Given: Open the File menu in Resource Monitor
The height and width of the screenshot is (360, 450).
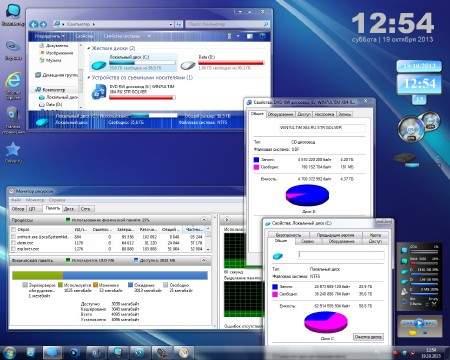Looking at the screenshot, I should pos(16,200).
